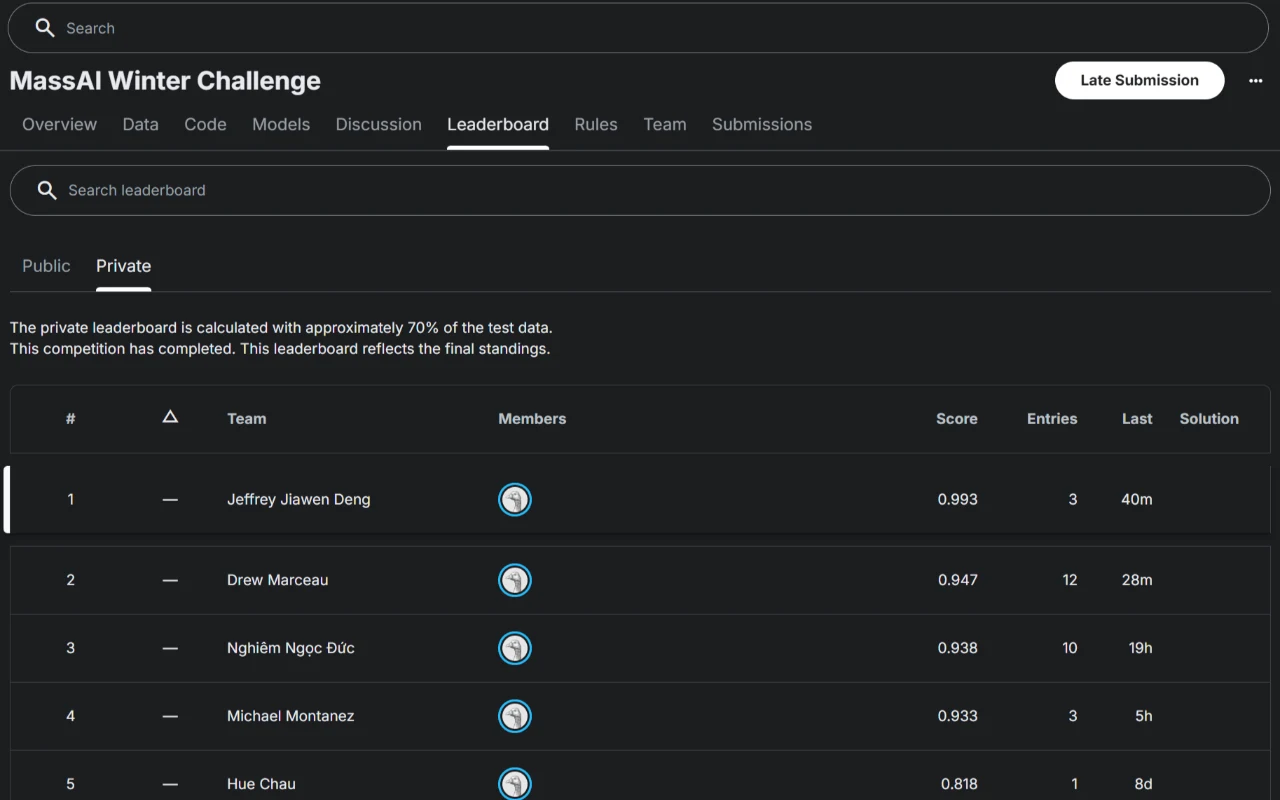Select the Leaderboard tab

tap(498, 124)
